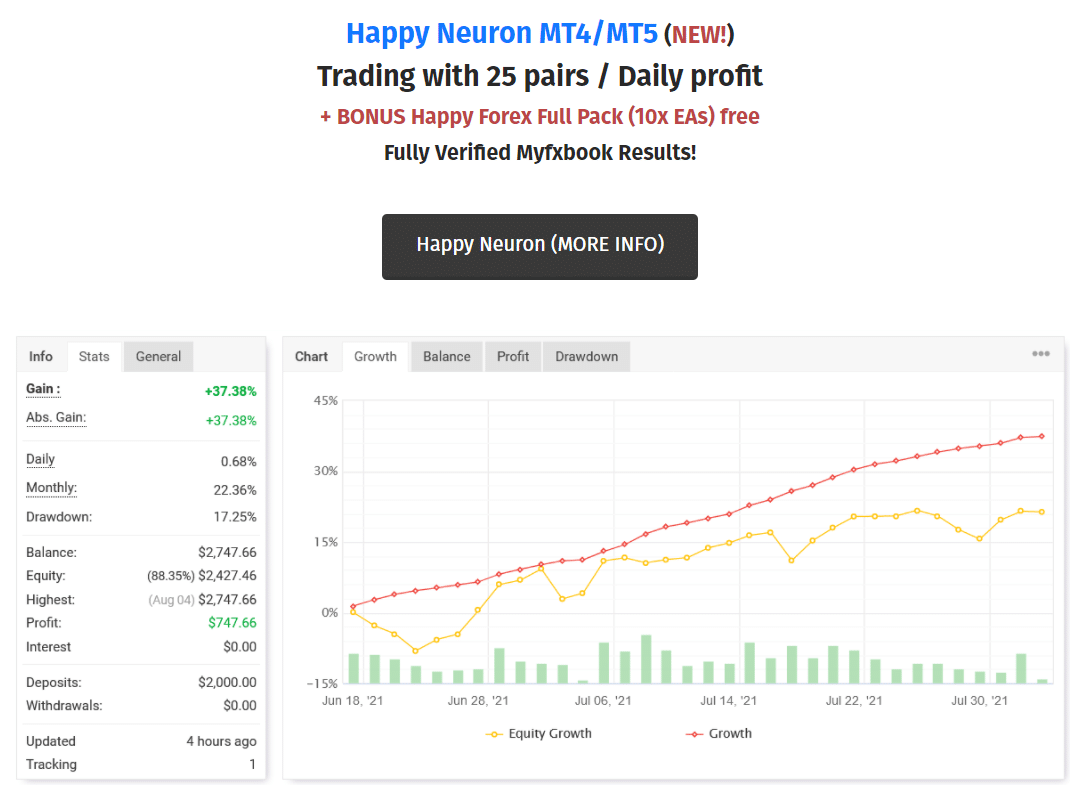
Task: Click the Withdrawals $0.00 value
Action: [x=239, y=706]
